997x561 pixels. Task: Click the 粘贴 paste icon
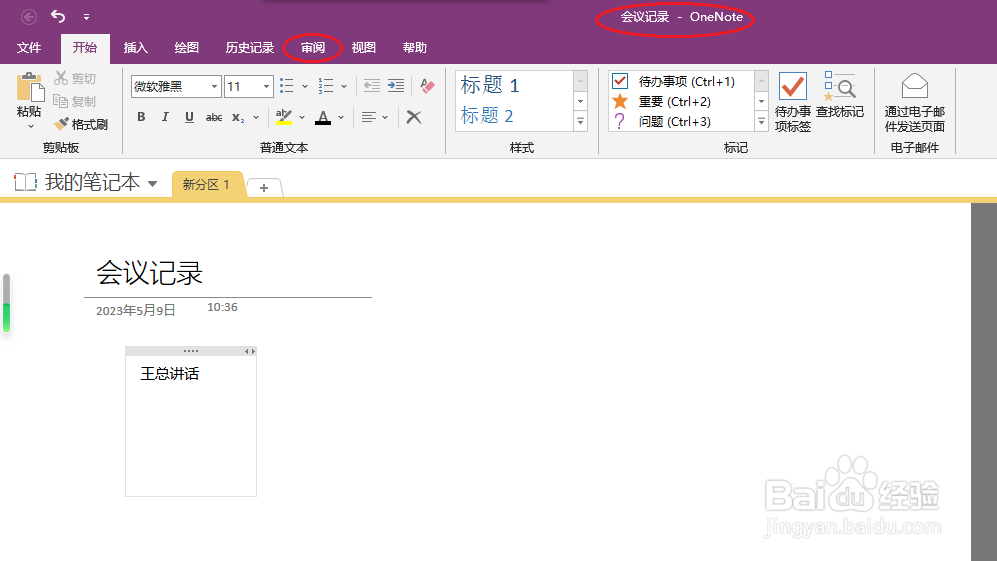coord(29,87)
